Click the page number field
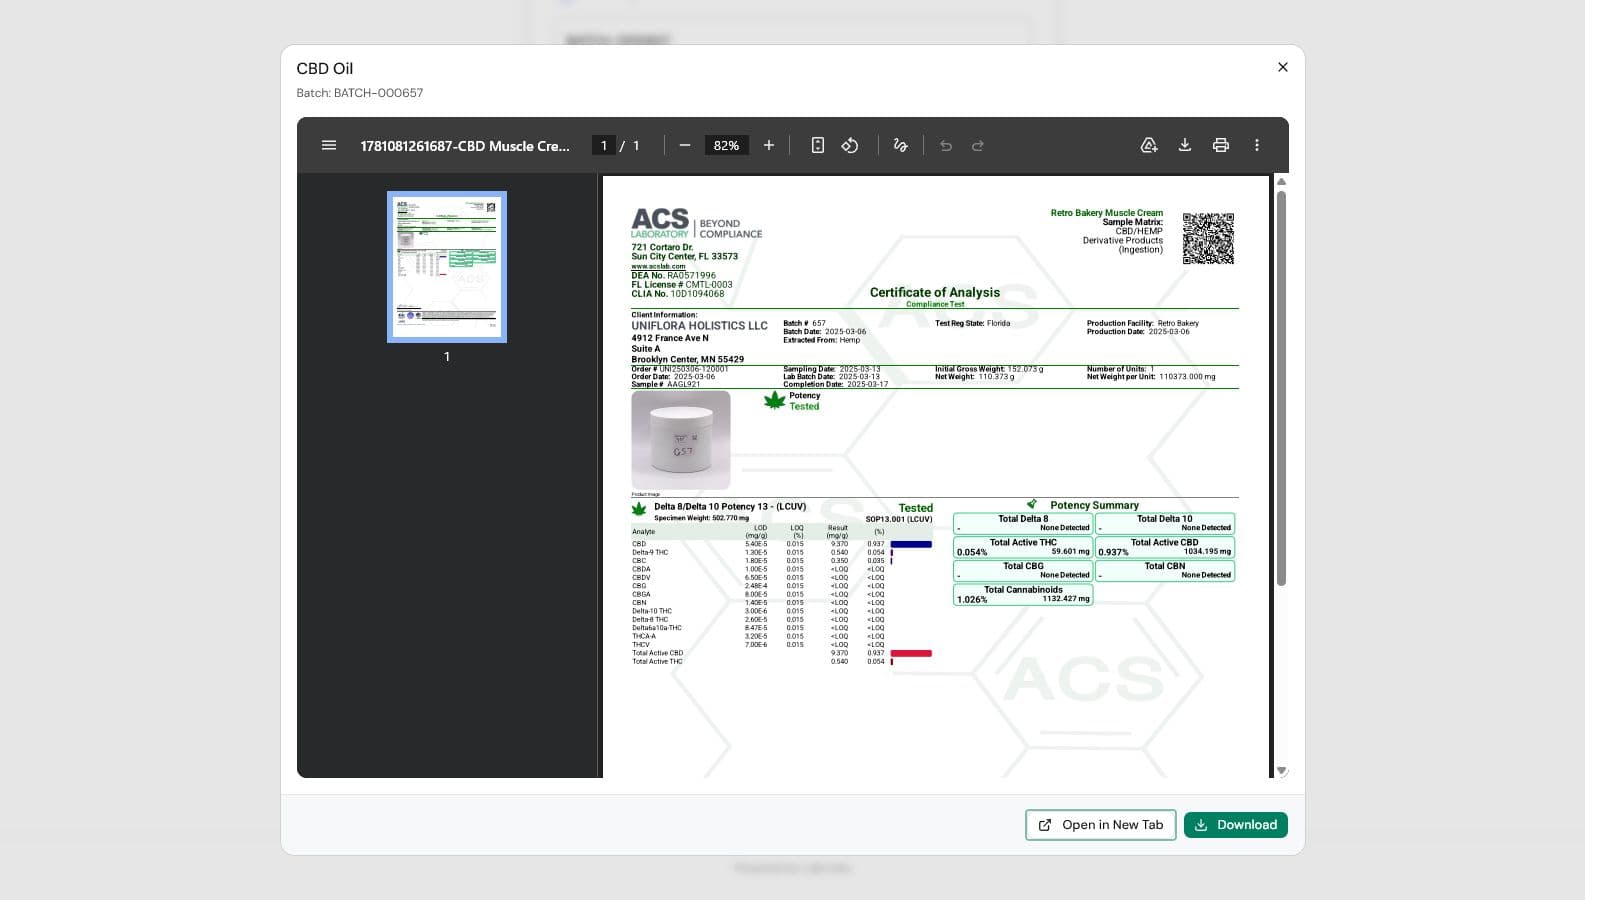This screenshot has width=1600, height=900. coord(604,145)
